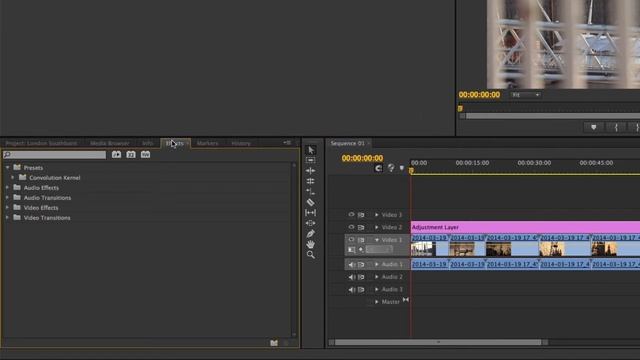Viewport: 640px width, 360px height.
Task: Switch to the History tab
Action: tap(241, 143)
